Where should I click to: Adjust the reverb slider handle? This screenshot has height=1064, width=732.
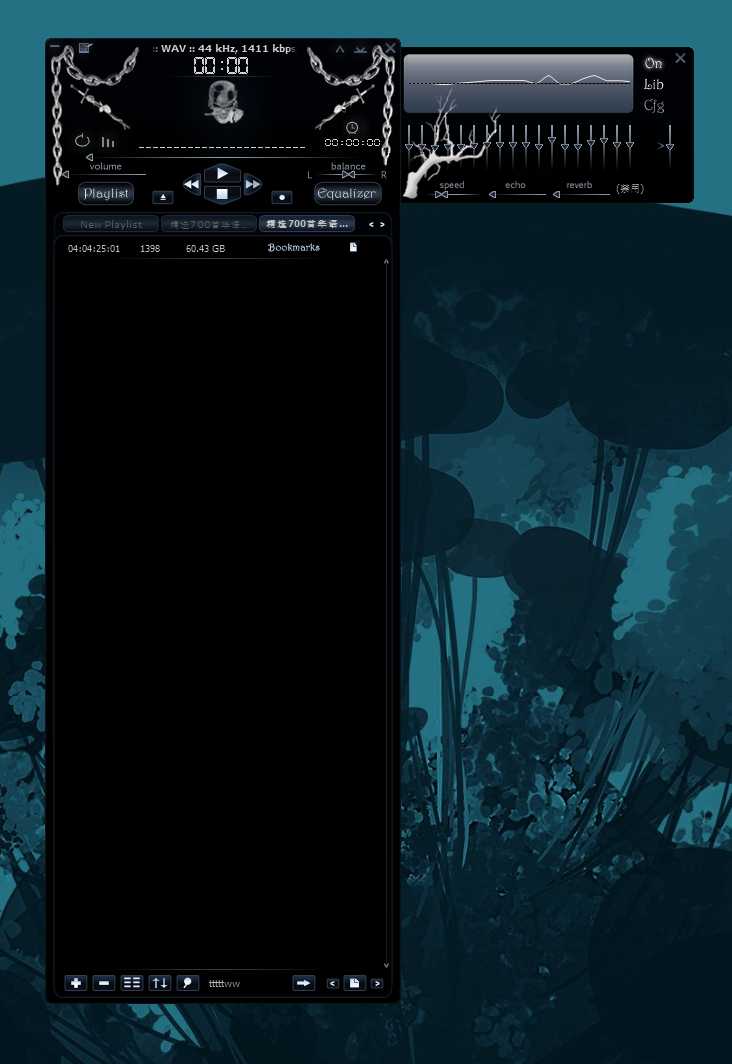click(x=556, y=195)
